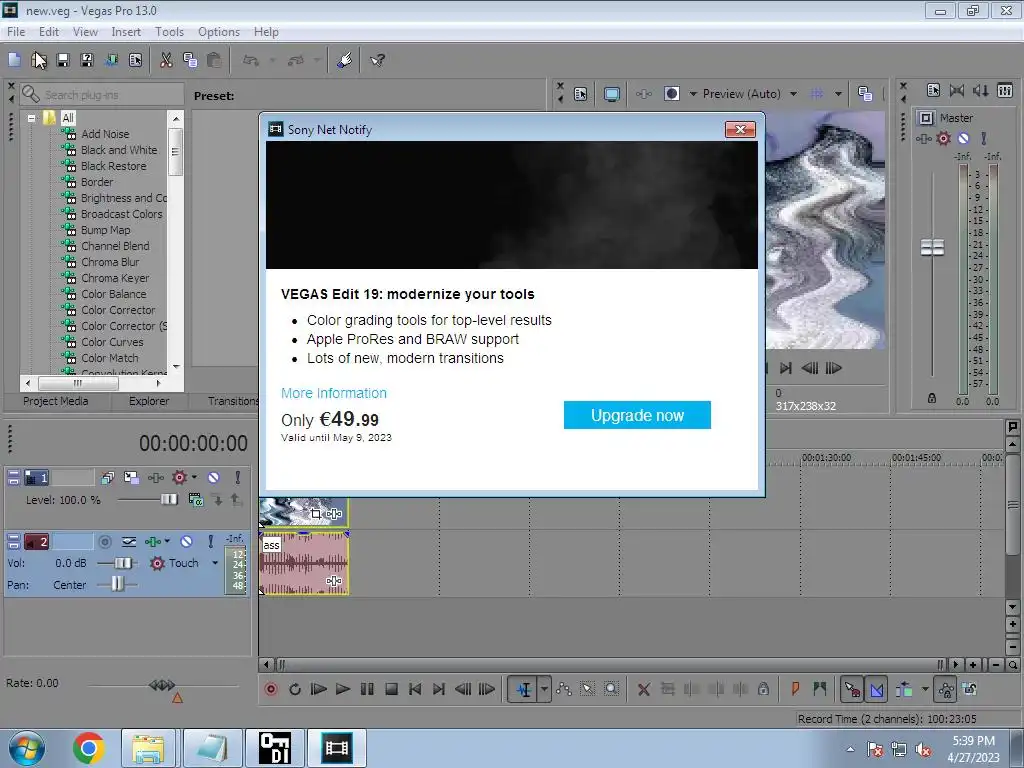Toggle Mute on video track 1
The height and width of the screenshot is (768, 1024).
tap(214, 477)
